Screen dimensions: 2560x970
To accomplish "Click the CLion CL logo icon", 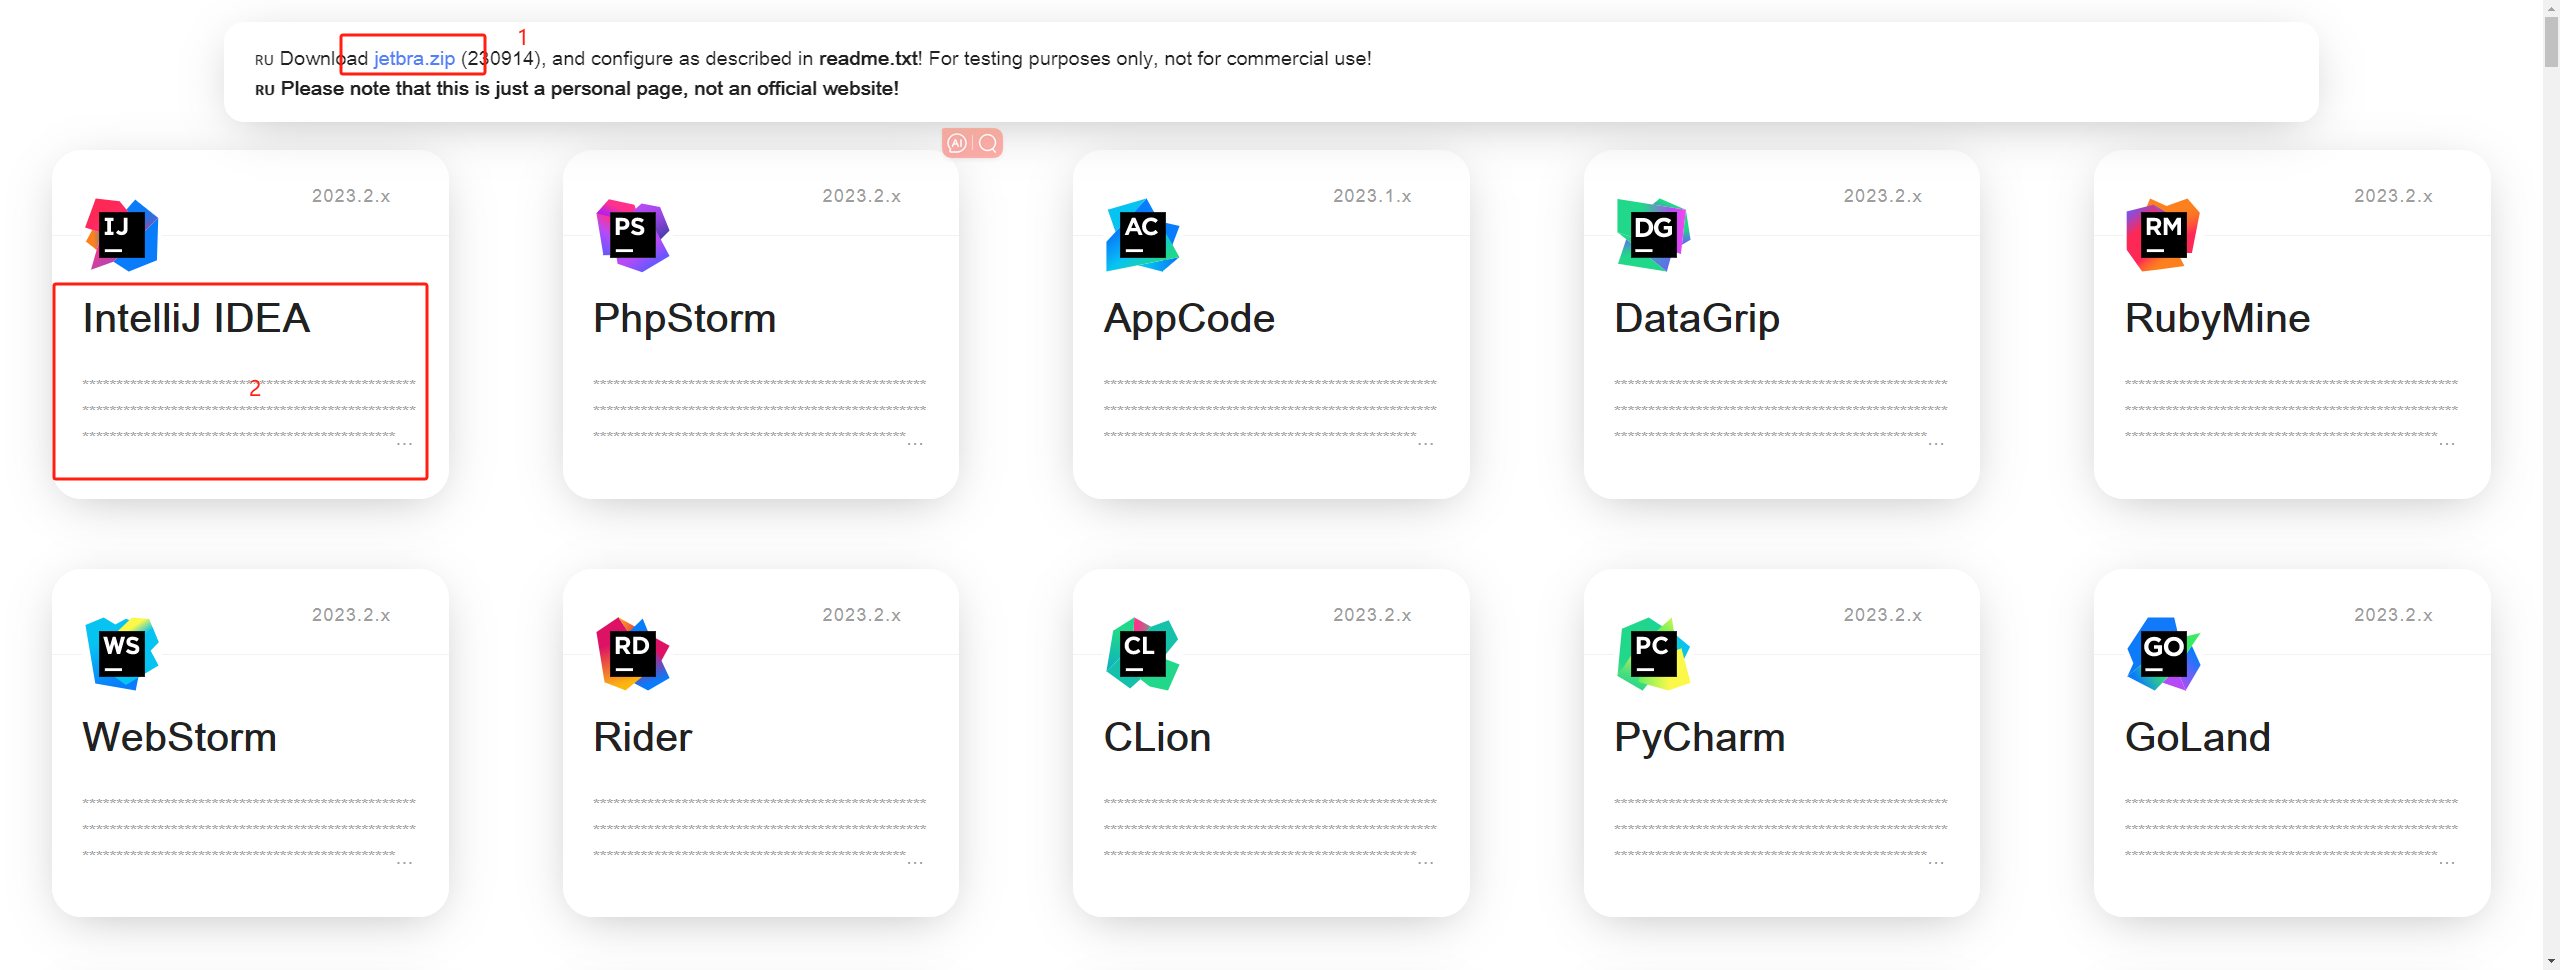I will (1142, 654).
